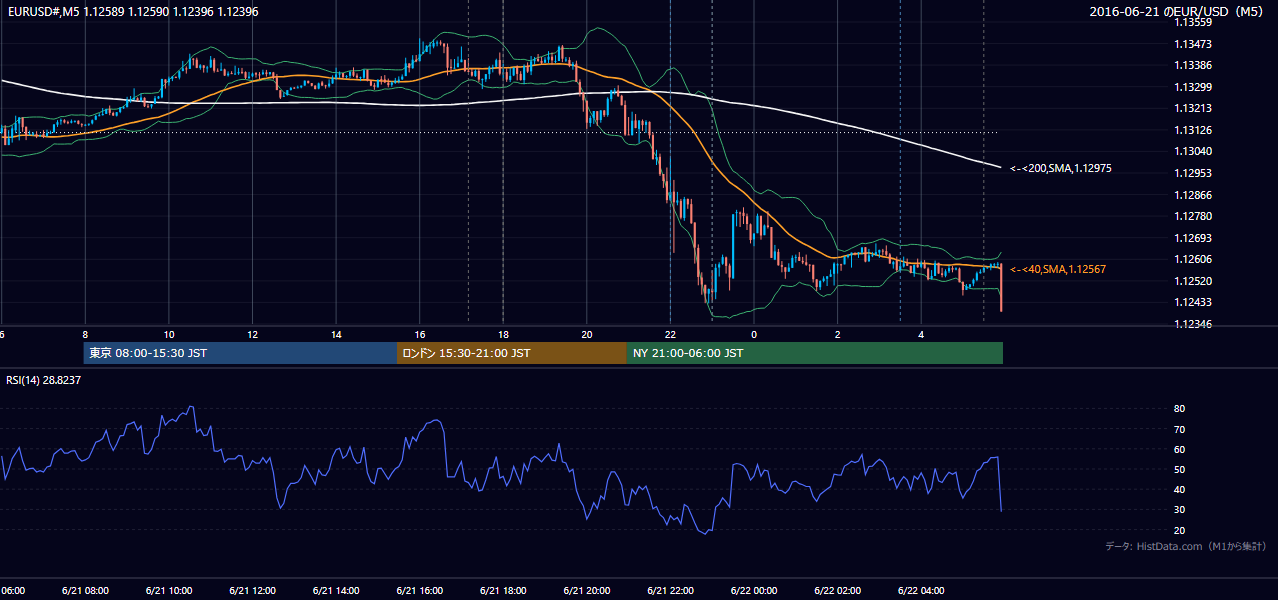Click the 6/21 10:00 bottom time label
Image resolution: width=1278 pixels, height=600 pixels.
tap(168, 590)
